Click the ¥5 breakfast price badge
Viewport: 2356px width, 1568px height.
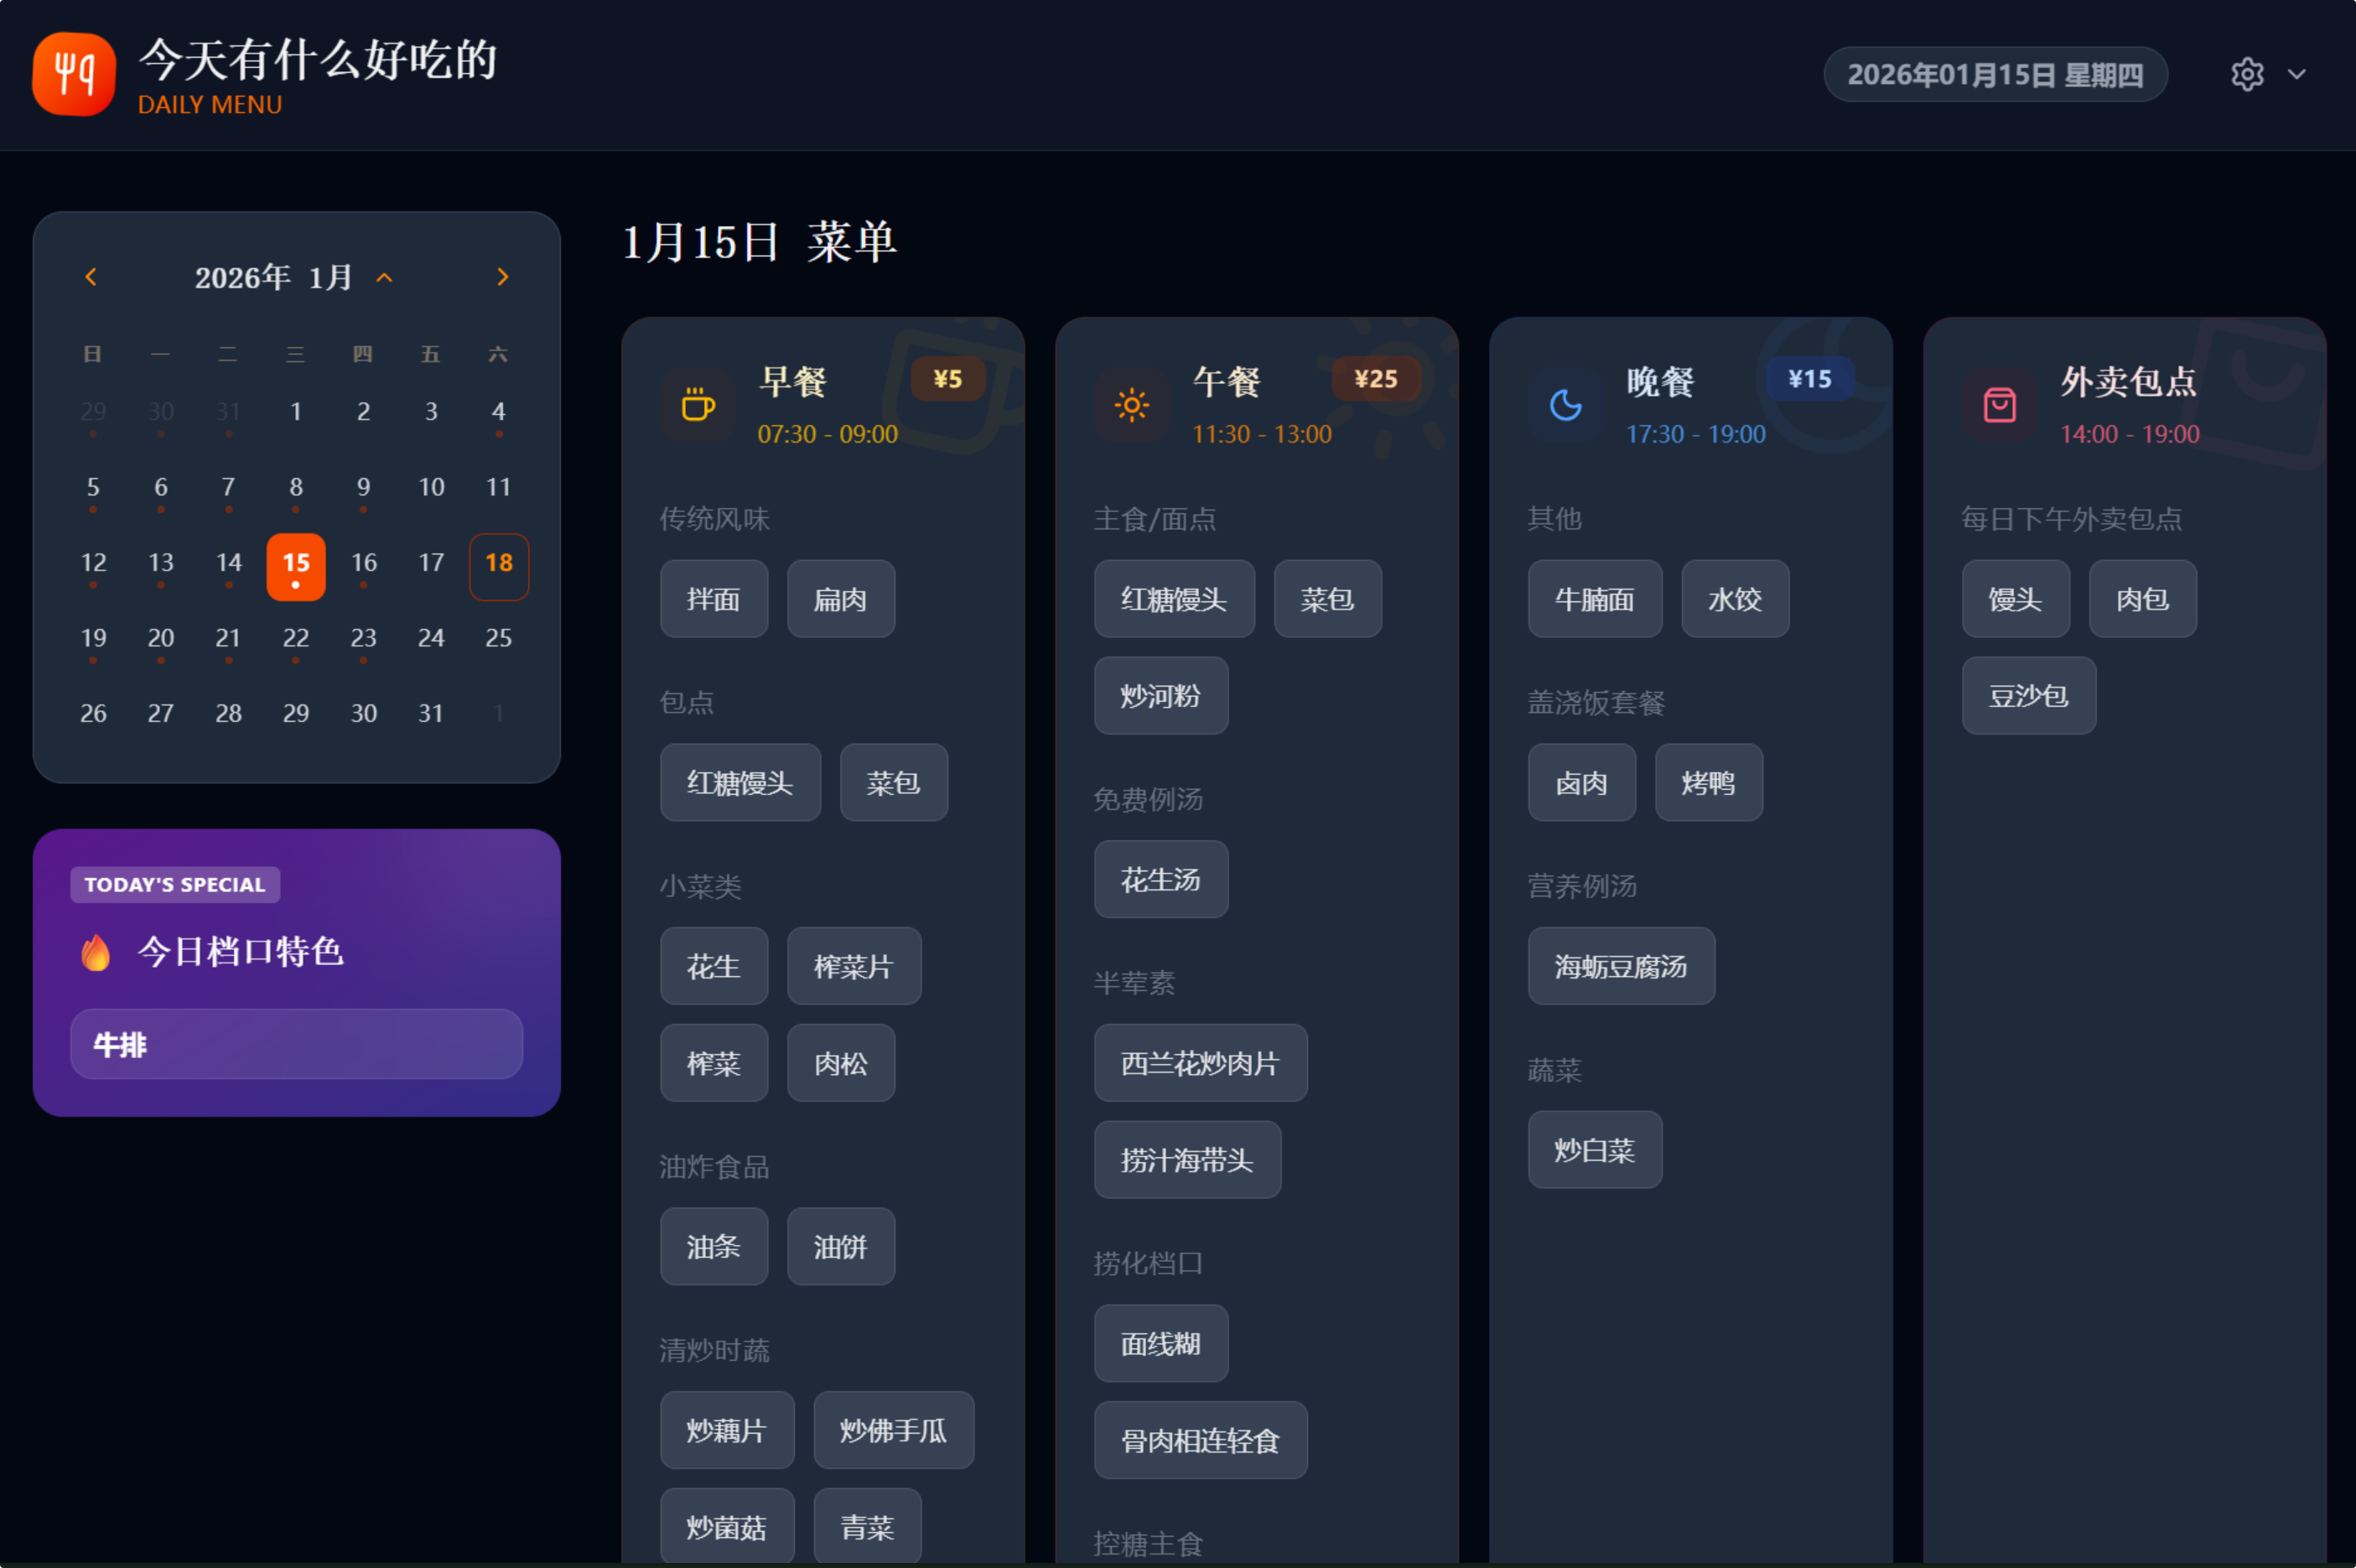948,380
